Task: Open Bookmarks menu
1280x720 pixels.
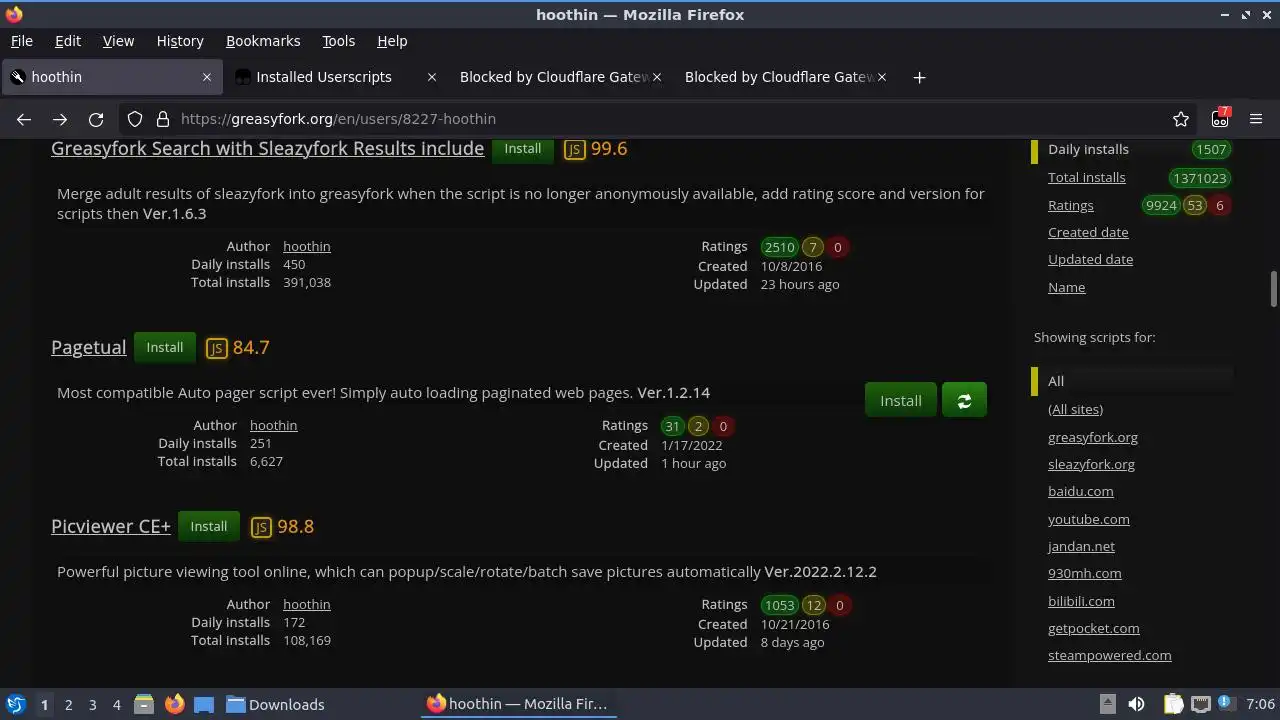Action: tap(263, 41)
